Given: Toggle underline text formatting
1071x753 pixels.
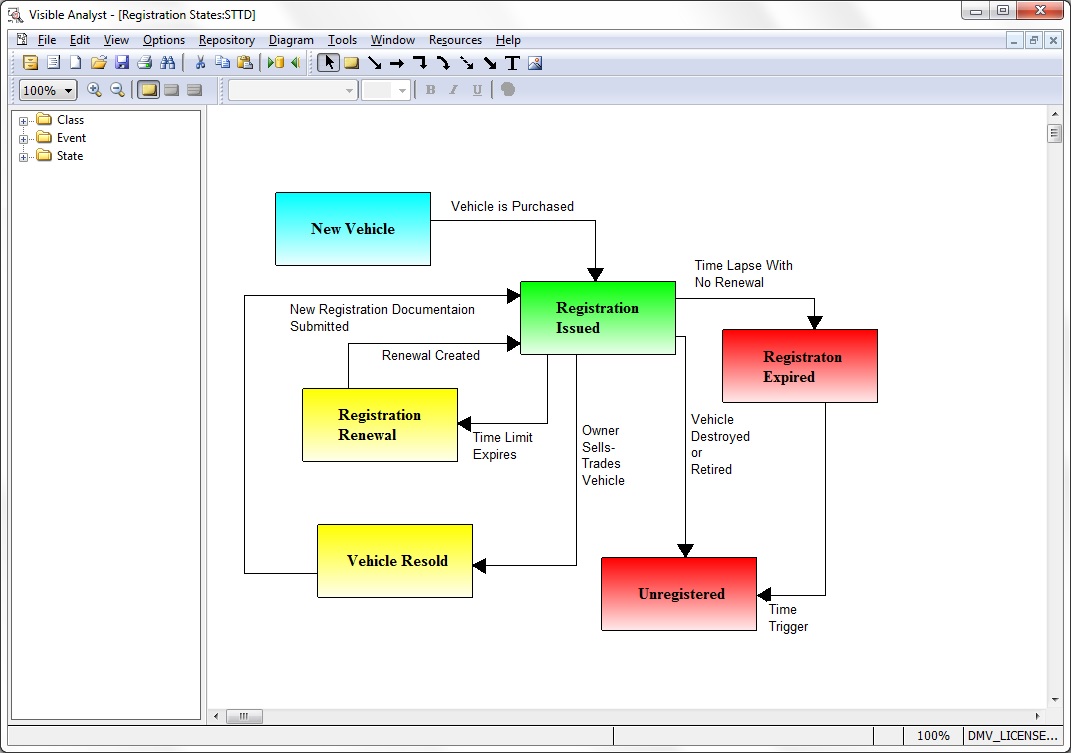Looking at the screenshot, I should (477, 90).
